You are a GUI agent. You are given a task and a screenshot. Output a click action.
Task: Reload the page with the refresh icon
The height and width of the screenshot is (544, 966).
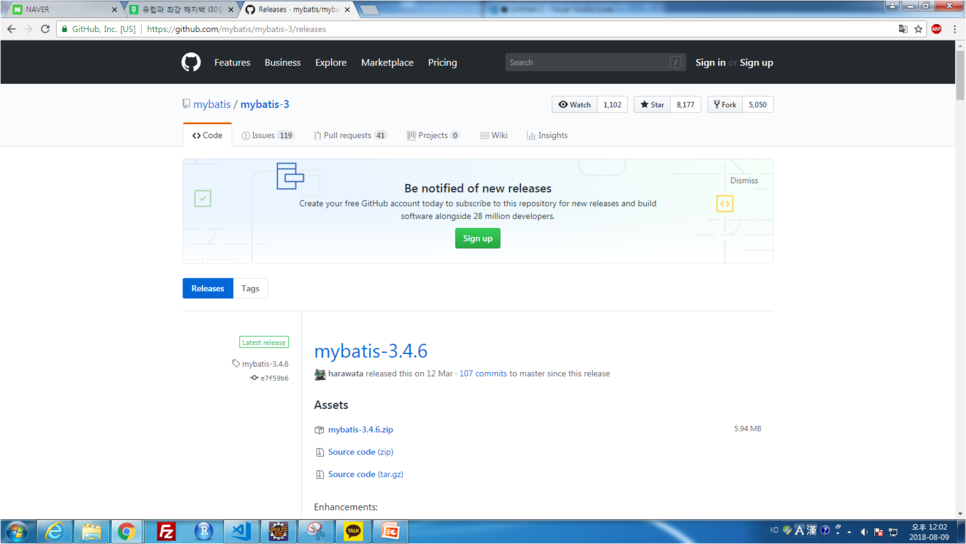tap(45, 29)
